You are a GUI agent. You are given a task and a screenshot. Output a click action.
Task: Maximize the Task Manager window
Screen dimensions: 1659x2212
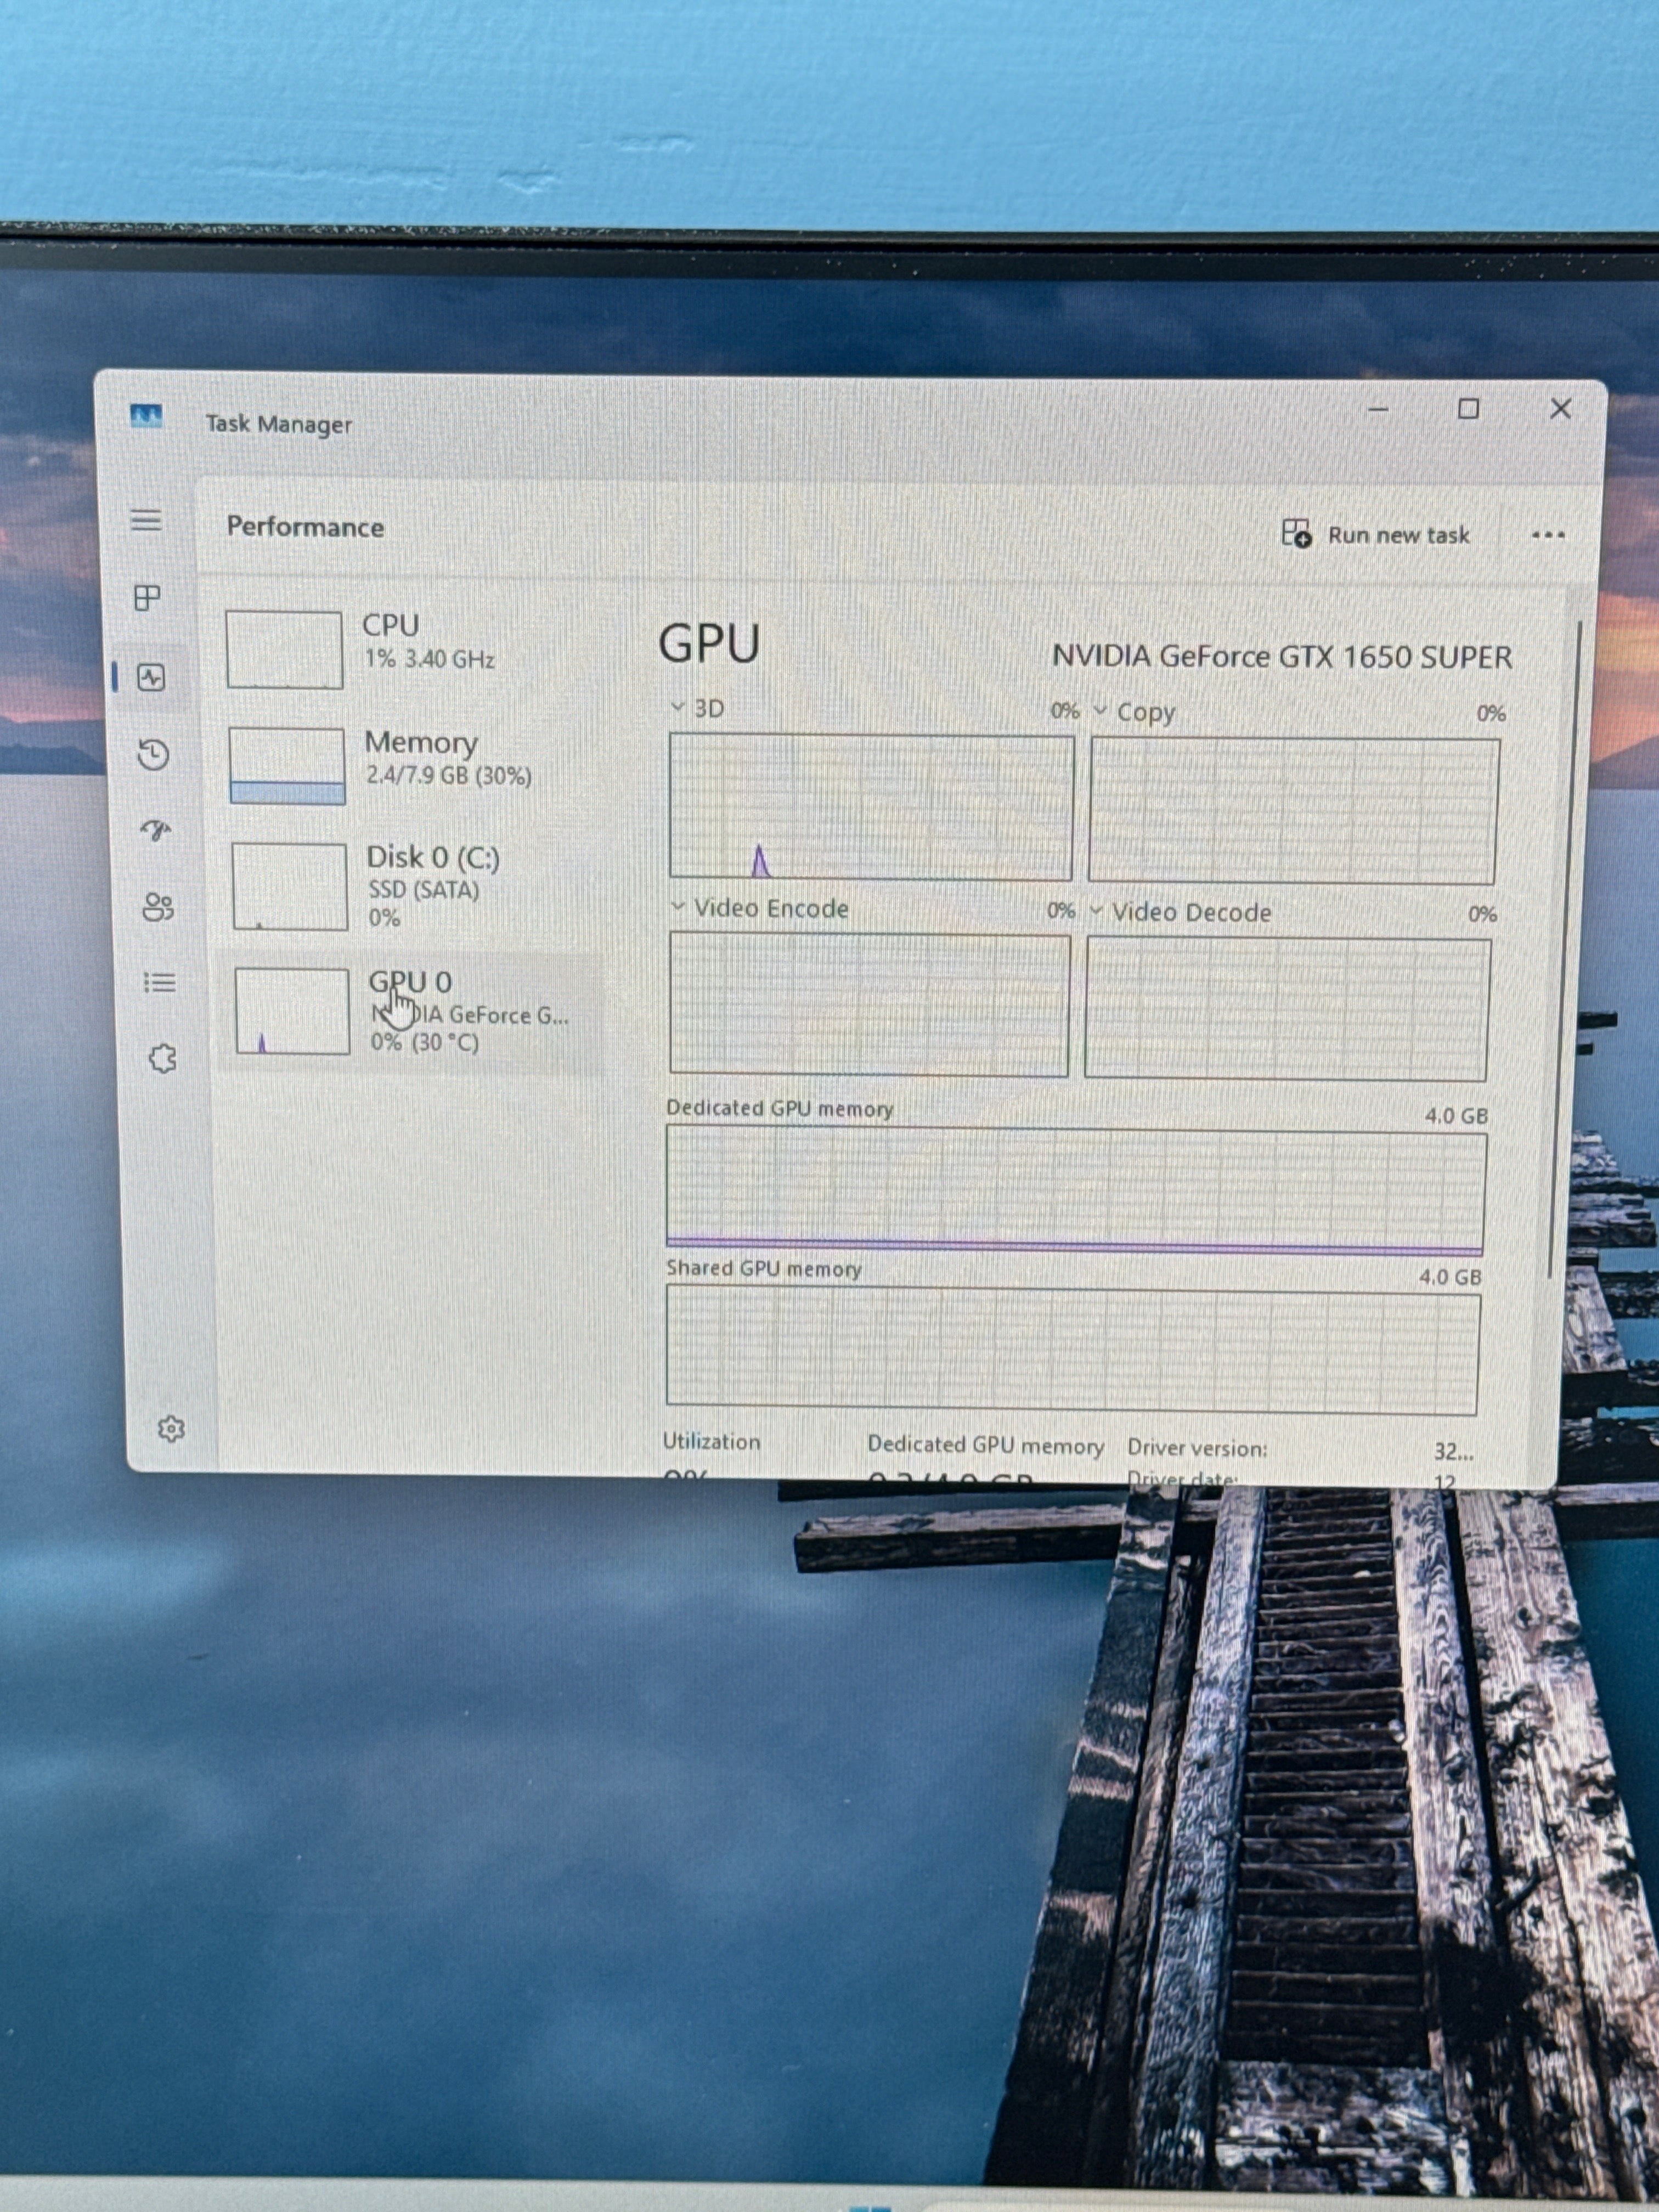[x=1468, y=408]
